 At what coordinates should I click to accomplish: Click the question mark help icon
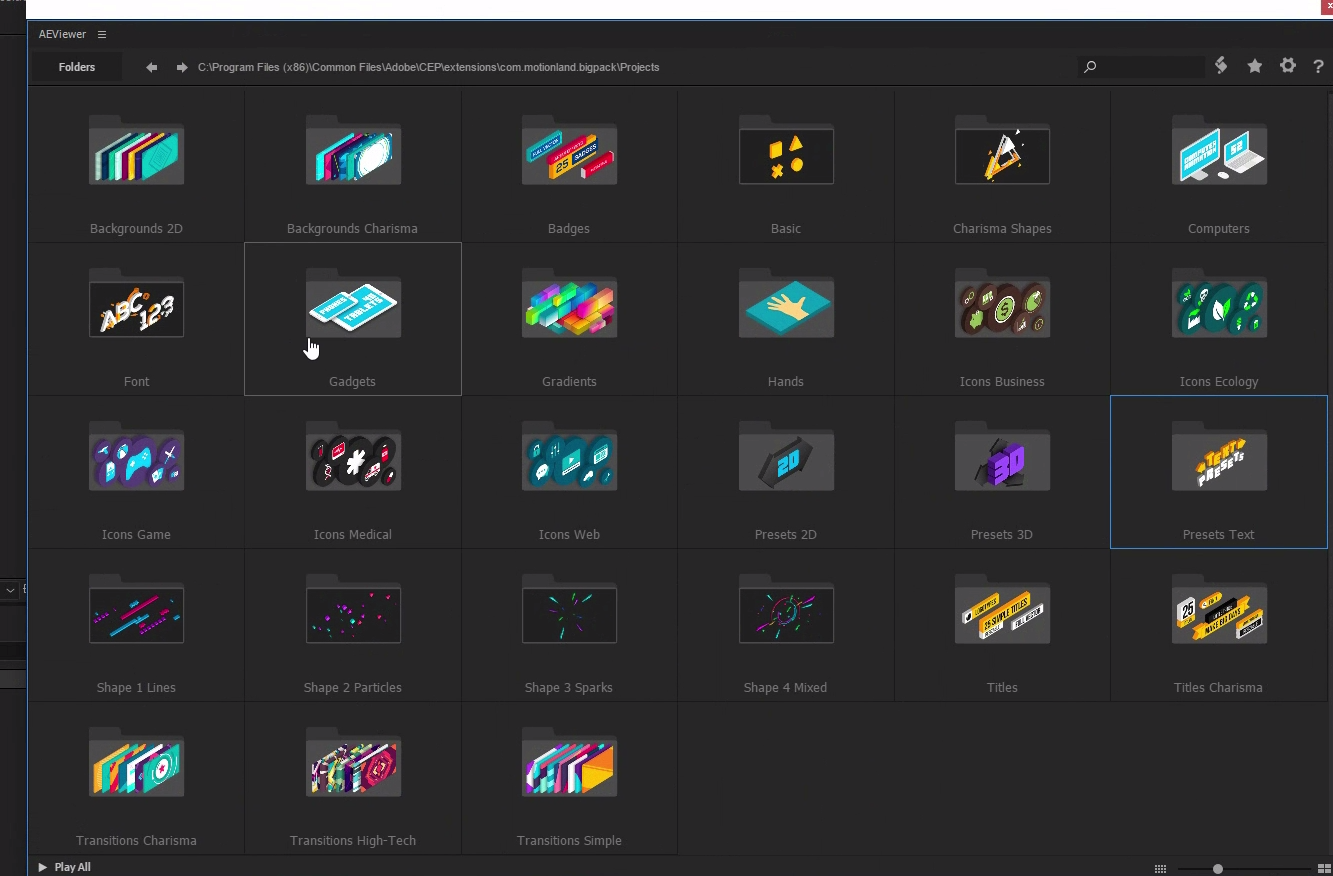coord(1318,67)
